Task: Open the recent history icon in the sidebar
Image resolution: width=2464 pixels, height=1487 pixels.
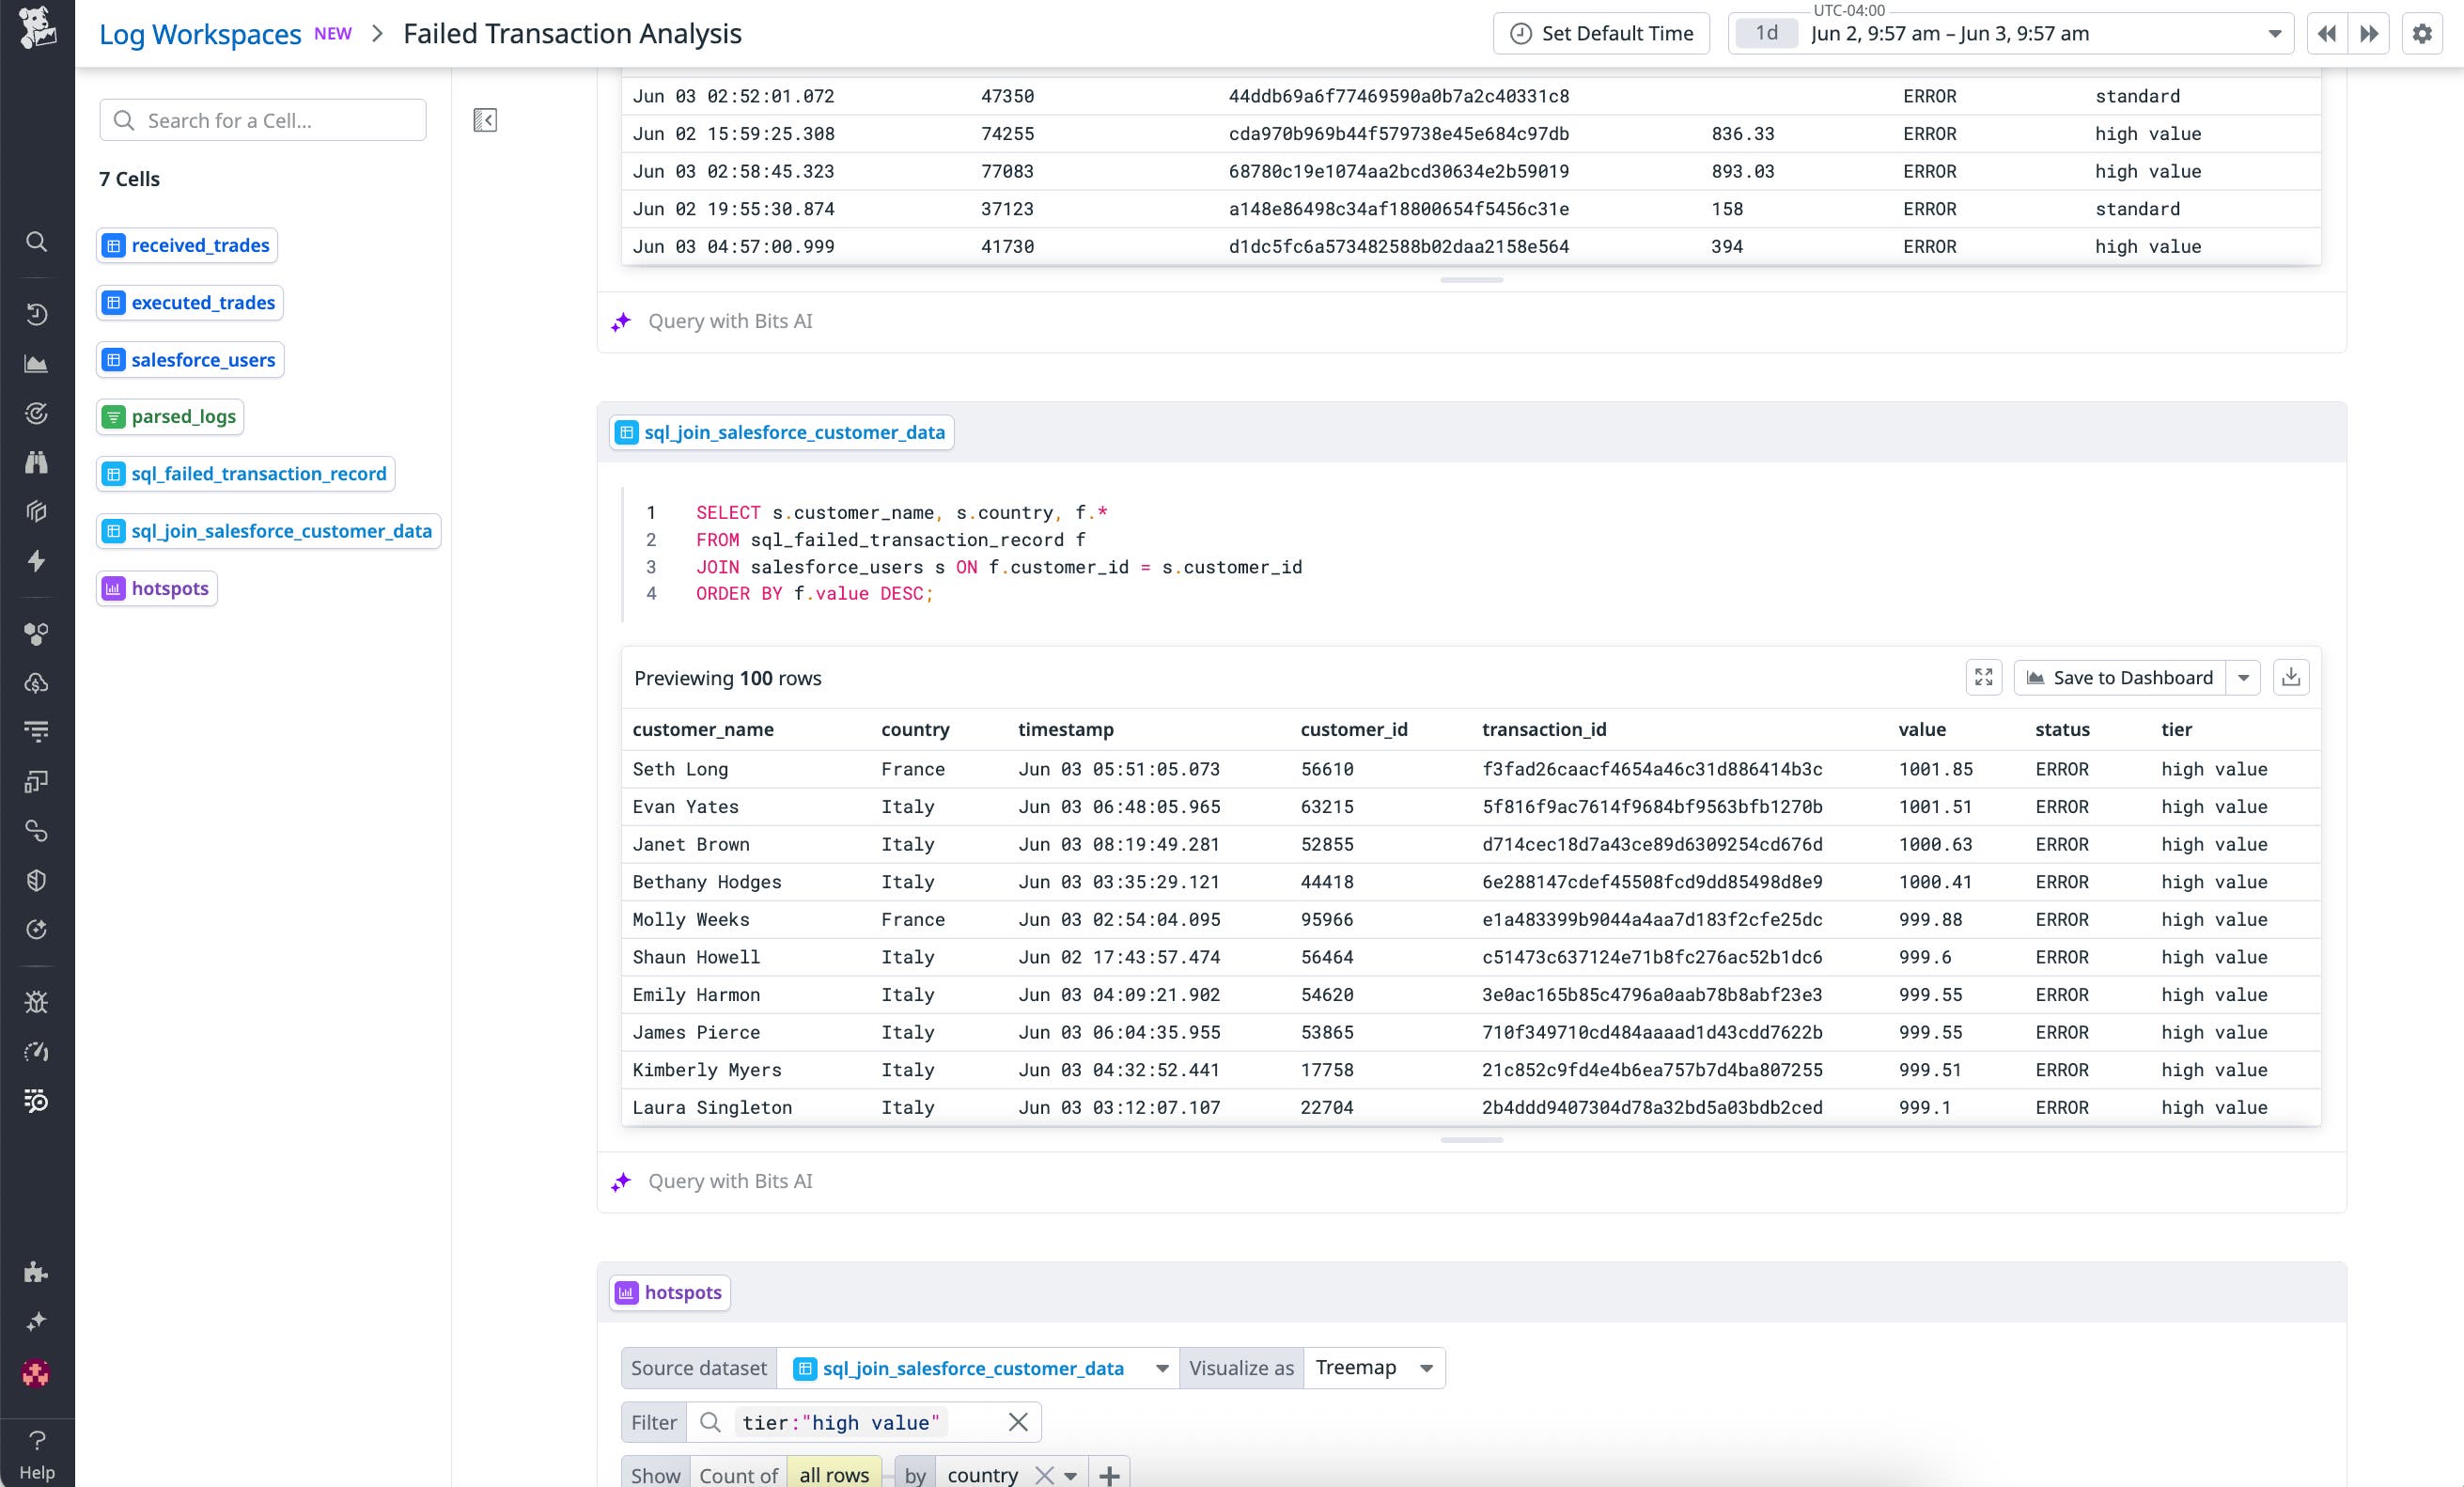Action: coord(37,313)
